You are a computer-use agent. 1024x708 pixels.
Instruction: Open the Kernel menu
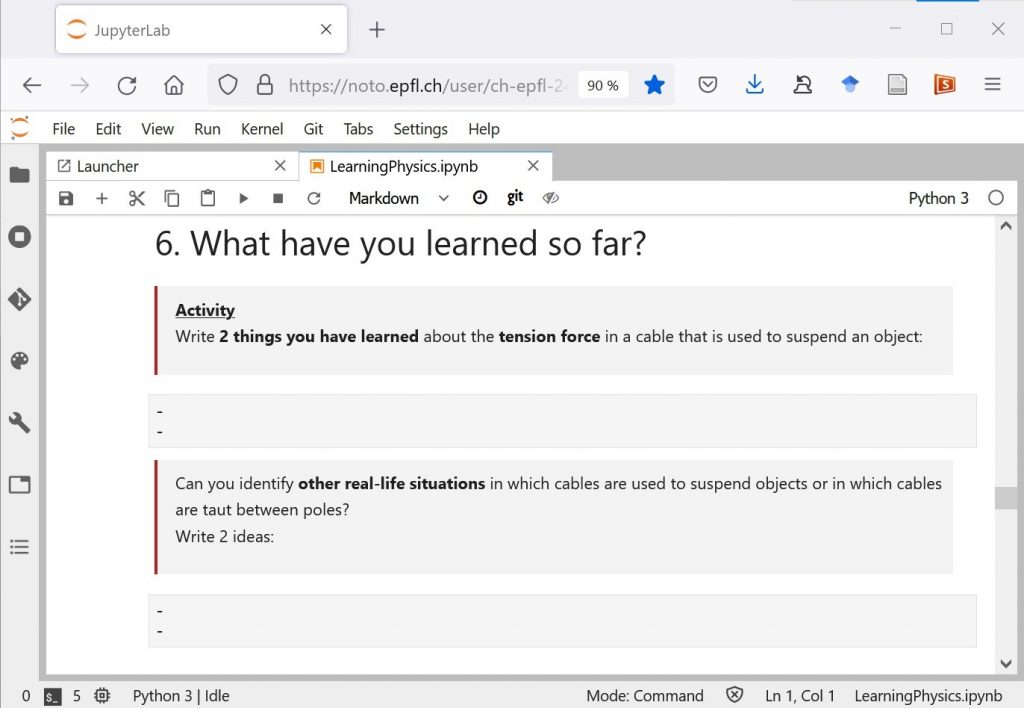coord(261,129)
